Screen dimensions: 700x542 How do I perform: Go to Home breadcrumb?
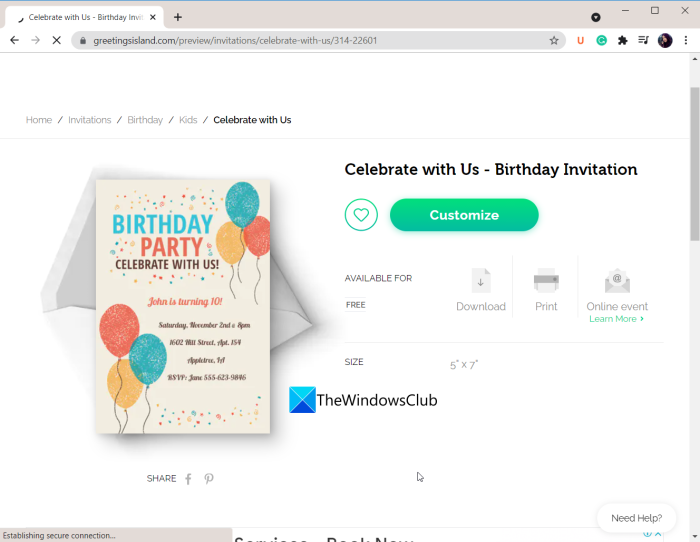coord(39,120)
